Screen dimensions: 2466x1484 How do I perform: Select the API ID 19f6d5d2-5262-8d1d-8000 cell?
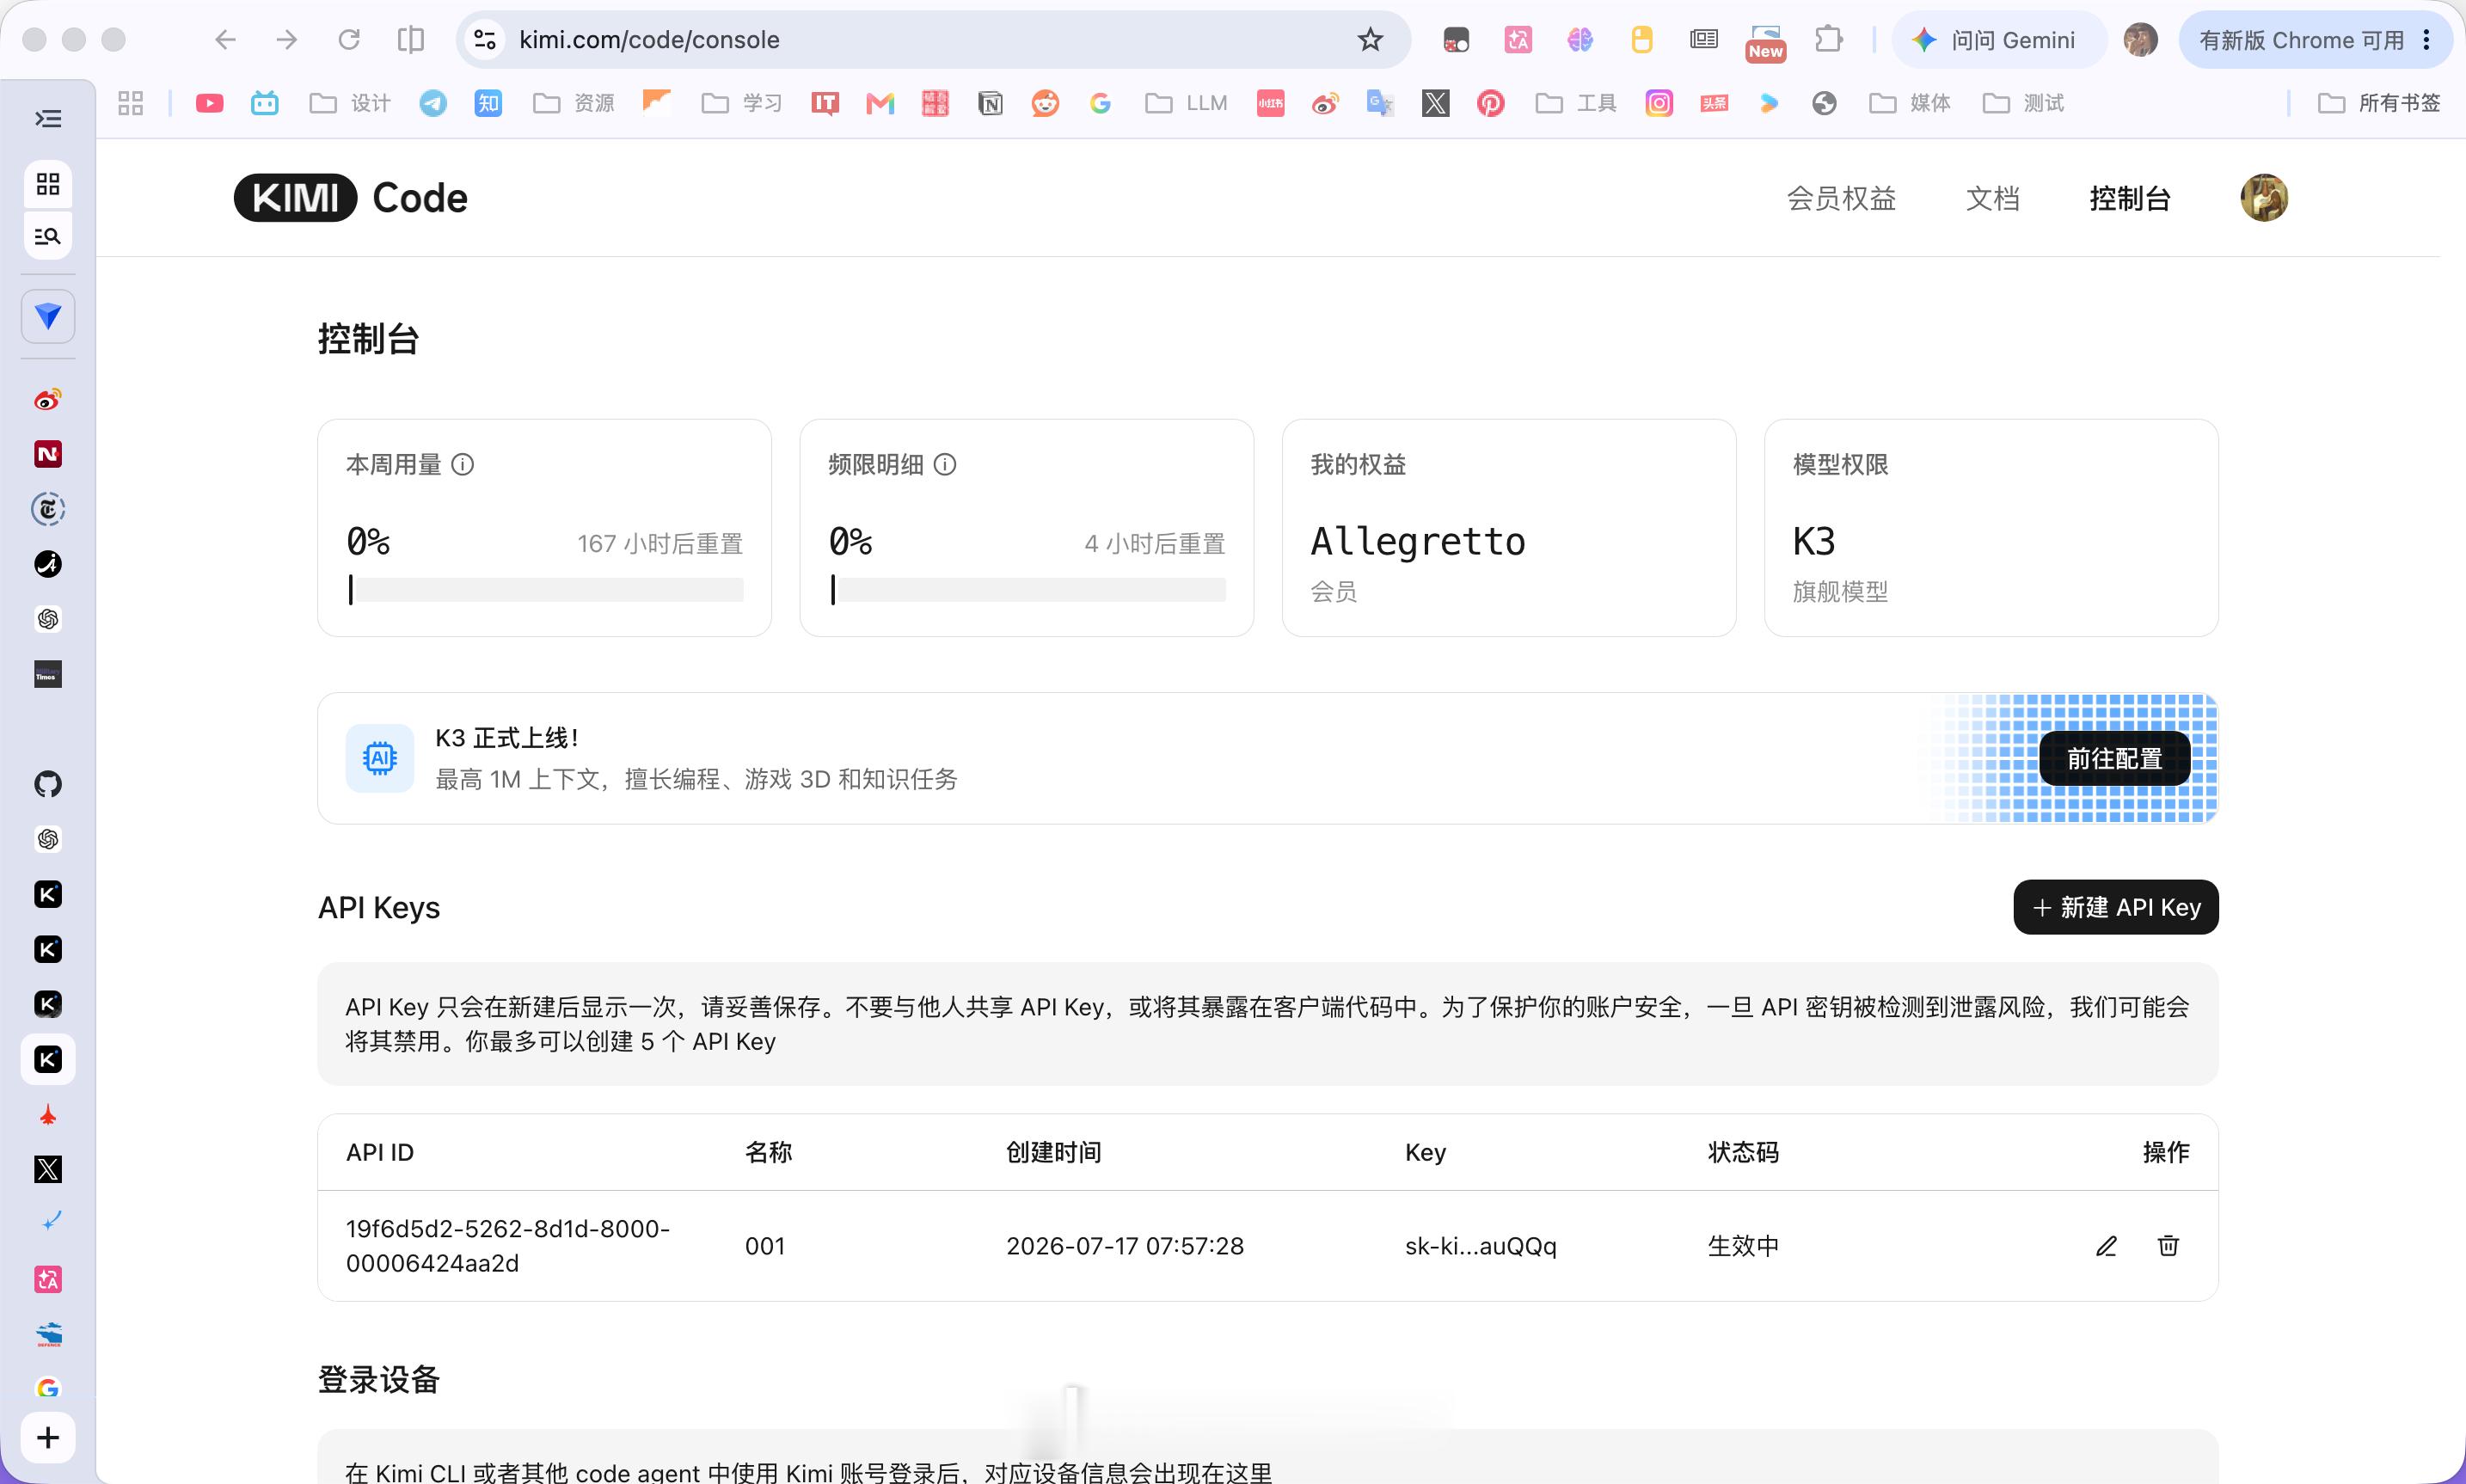click(508, 1246)
